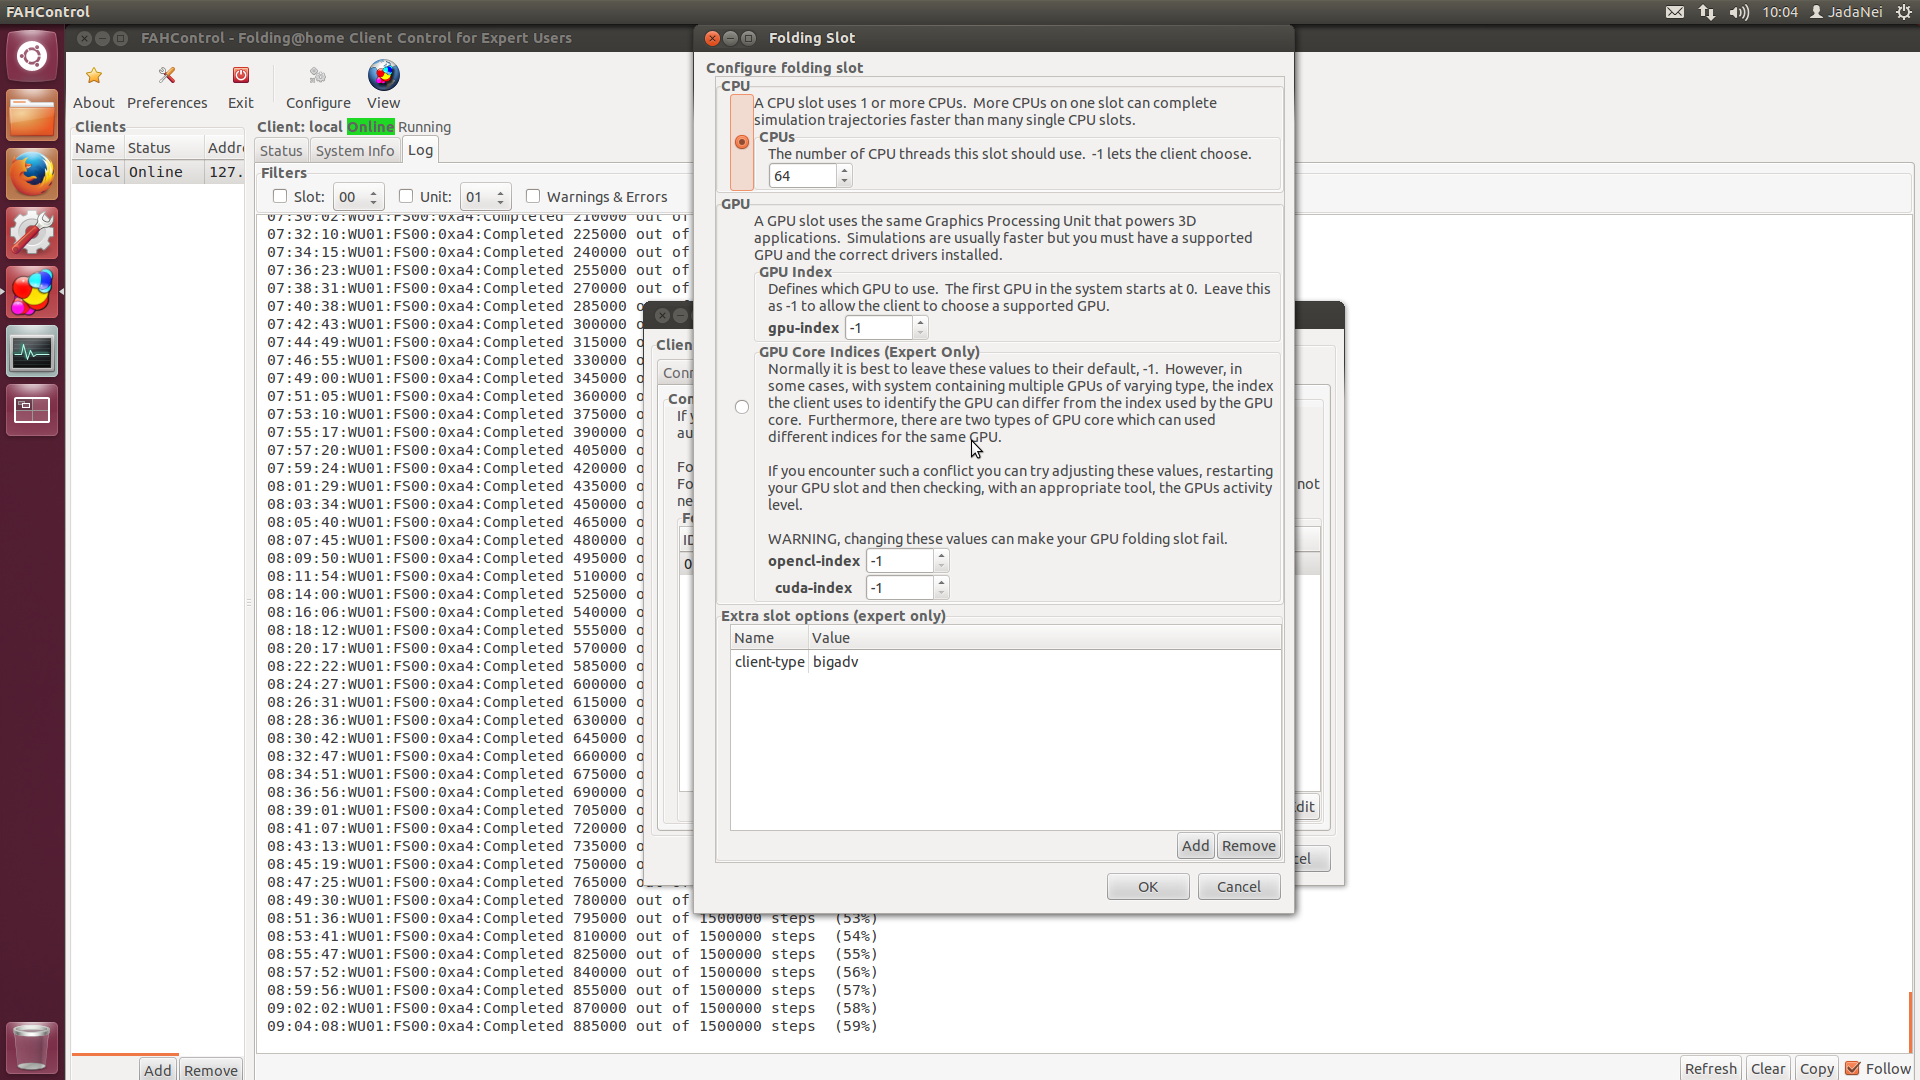Open the workspace switcher icon
Image resolution: width=1920 pixels, height=1080 pixels.
(x=32, y=410)
